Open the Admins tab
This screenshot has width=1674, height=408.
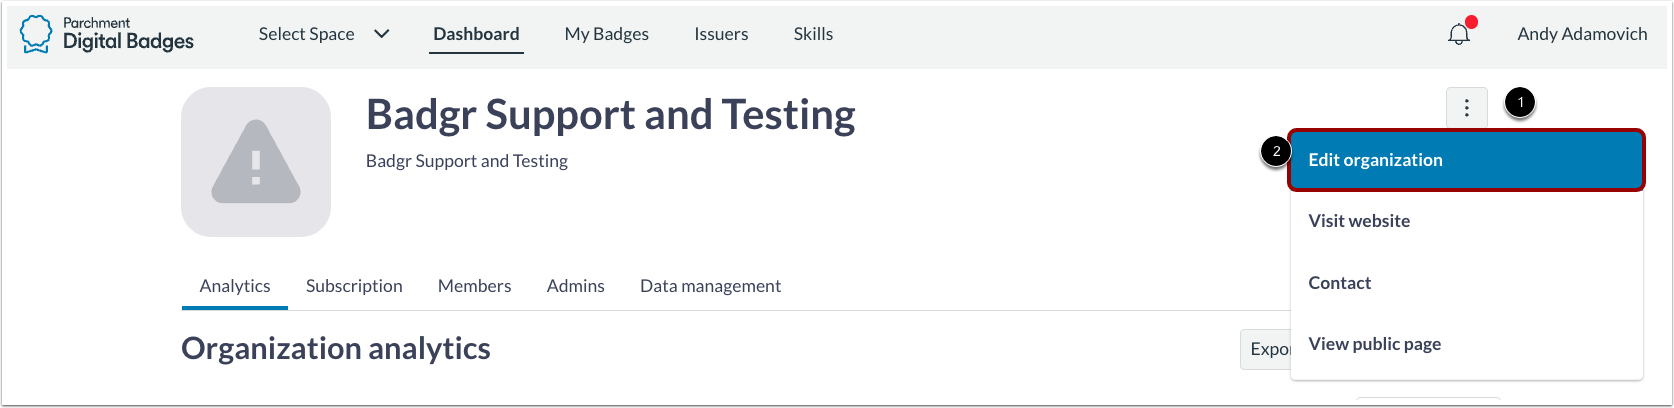[x=575, y=286]
